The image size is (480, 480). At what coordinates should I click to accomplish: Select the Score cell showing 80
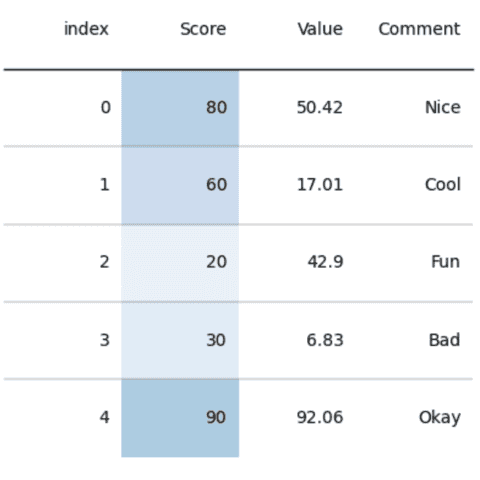(180, 108)
